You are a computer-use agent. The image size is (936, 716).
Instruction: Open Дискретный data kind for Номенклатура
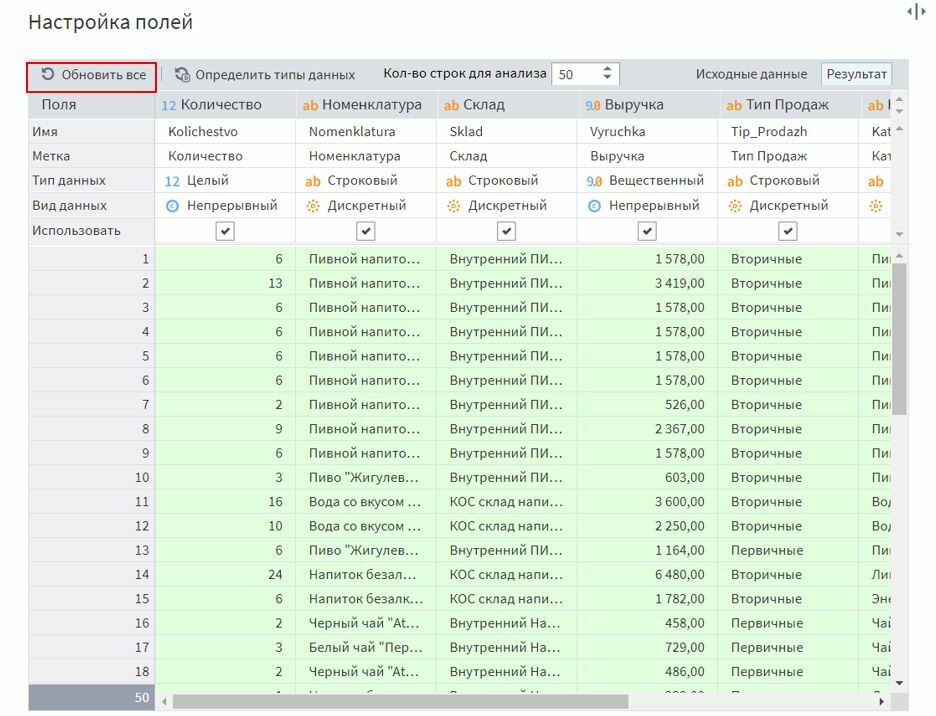click(366, 205)
